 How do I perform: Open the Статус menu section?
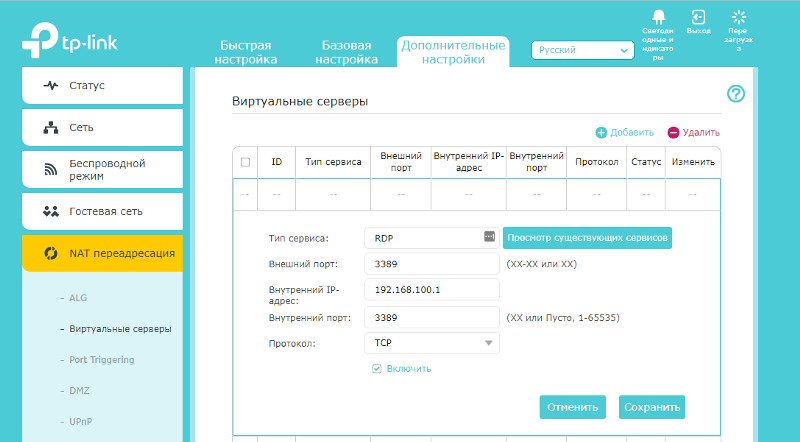click(103, 85)
